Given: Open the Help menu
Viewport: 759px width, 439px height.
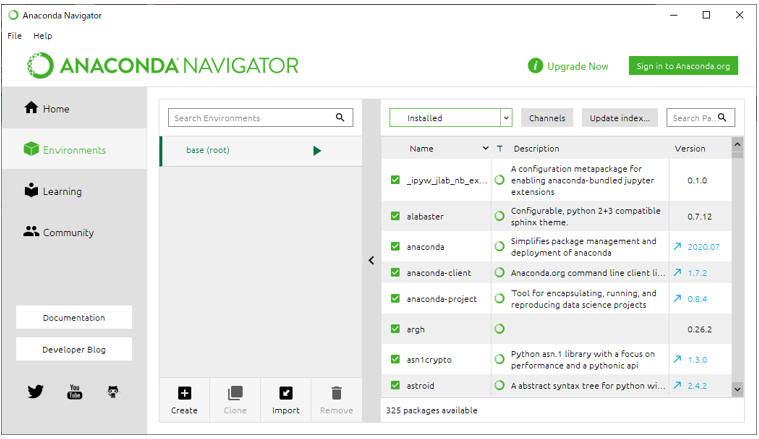Looking at the screenshot, I should point(42,36).
